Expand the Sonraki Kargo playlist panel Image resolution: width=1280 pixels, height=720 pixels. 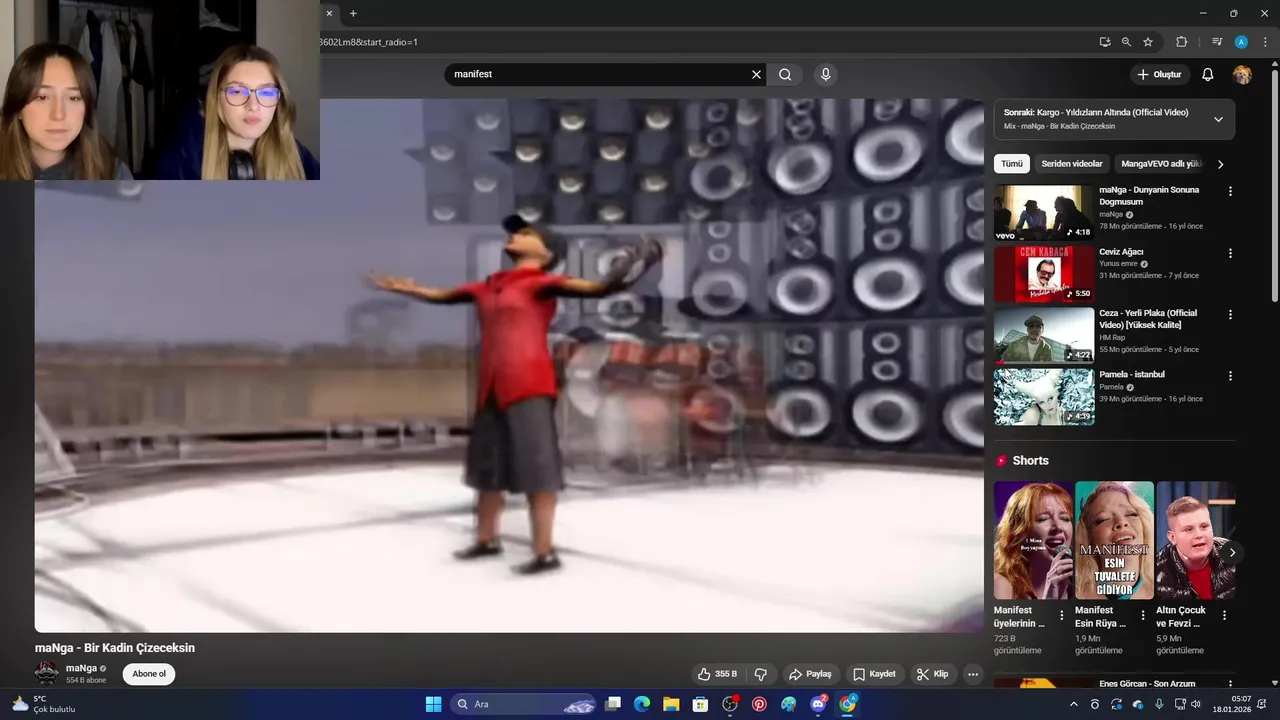pos(1218,119)
